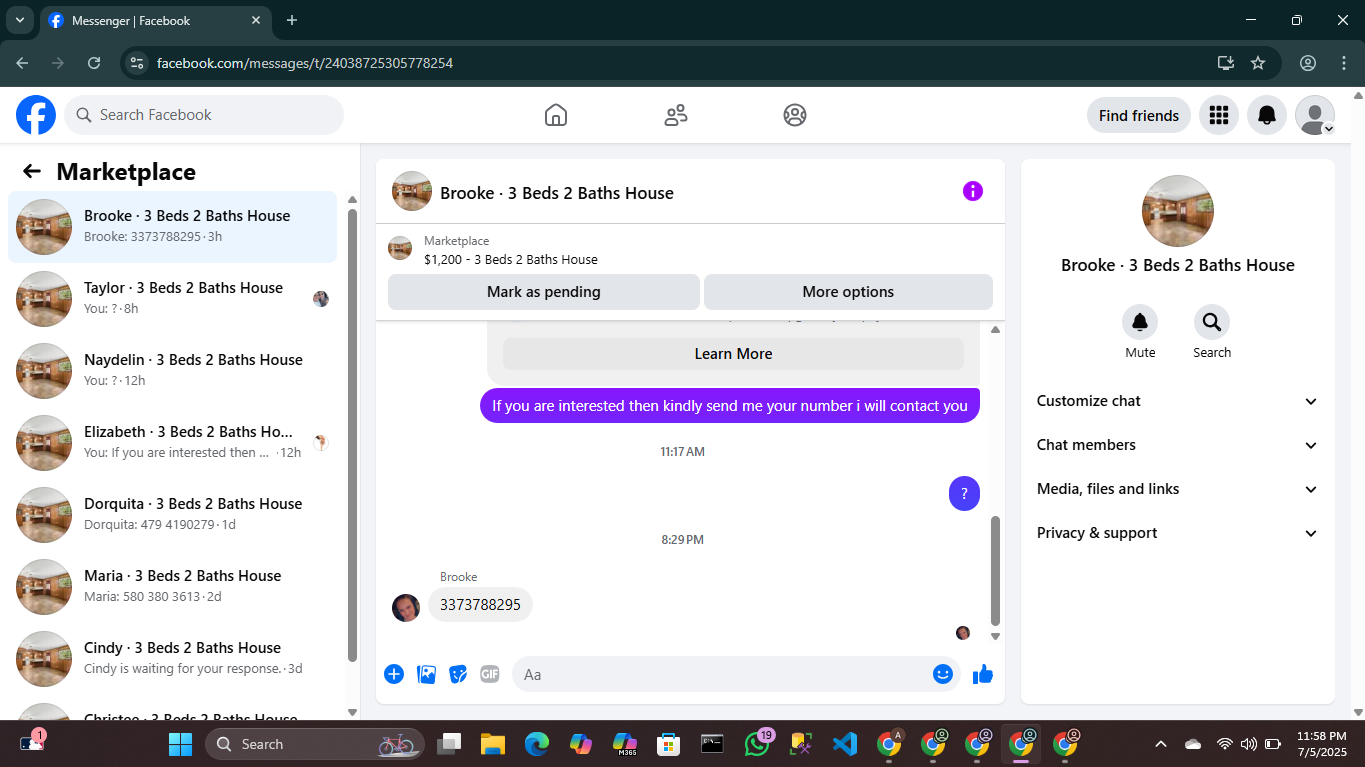Choose a GIF in the composer
The height and width of the screenshot is (767, 1365).
(490, 674)
